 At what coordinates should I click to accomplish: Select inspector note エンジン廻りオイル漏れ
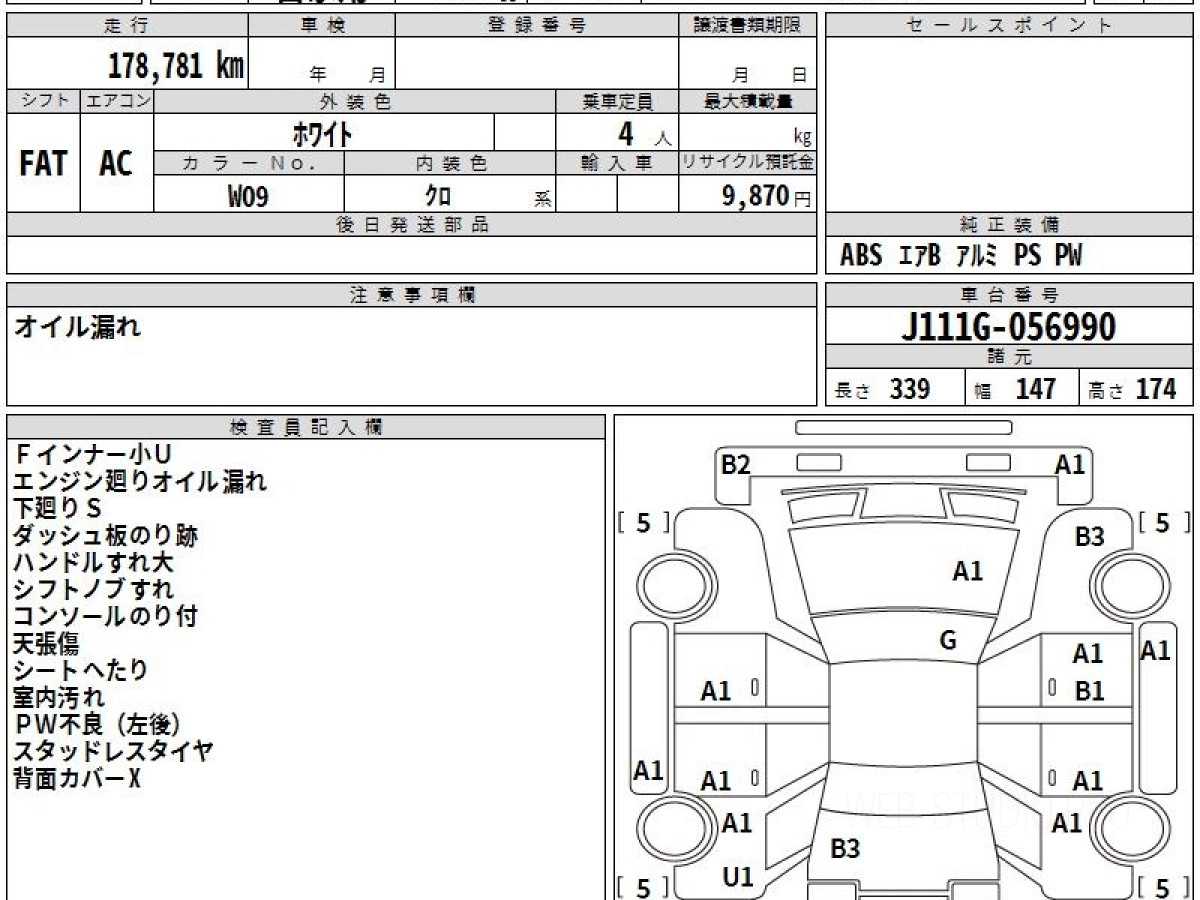pyautogui.click(x=140, y=482)
